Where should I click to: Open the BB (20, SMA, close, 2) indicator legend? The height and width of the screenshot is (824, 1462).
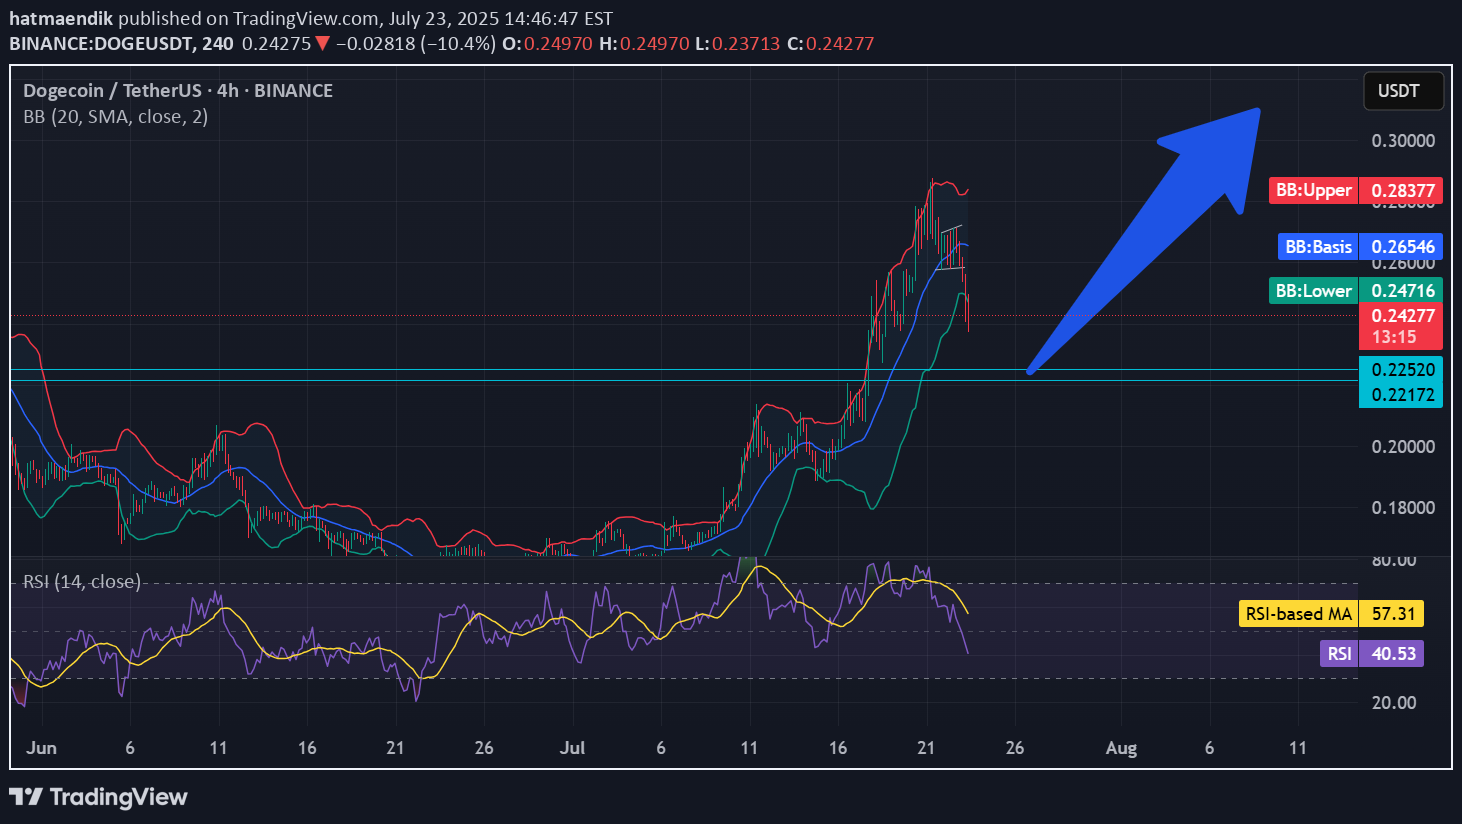[x=116, y=117]
